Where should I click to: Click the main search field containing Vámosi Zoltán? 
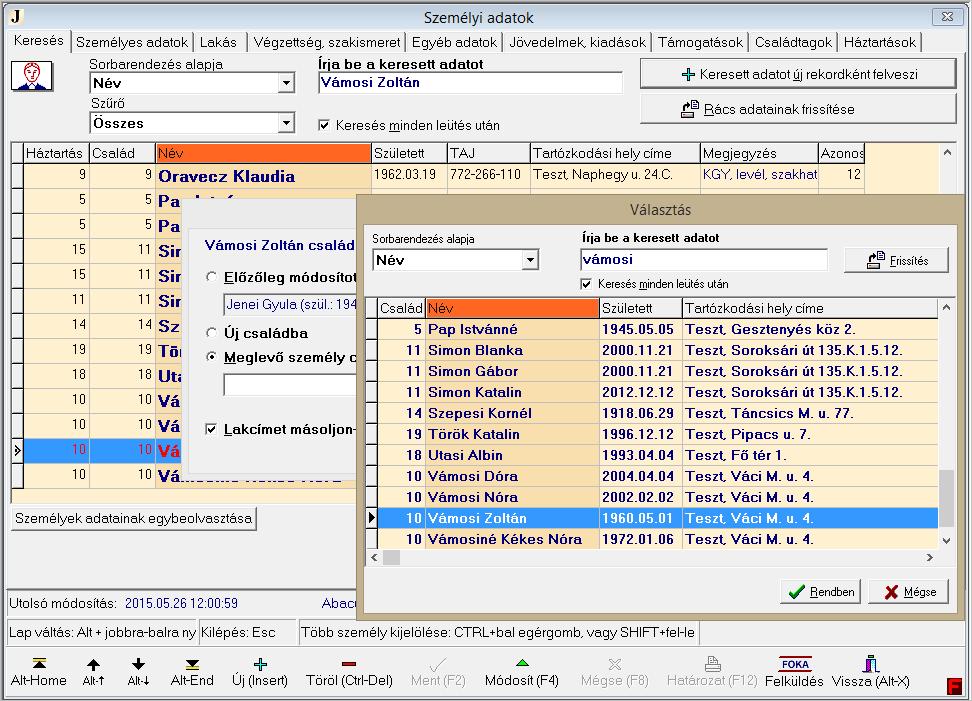click(x=470, y=83)
